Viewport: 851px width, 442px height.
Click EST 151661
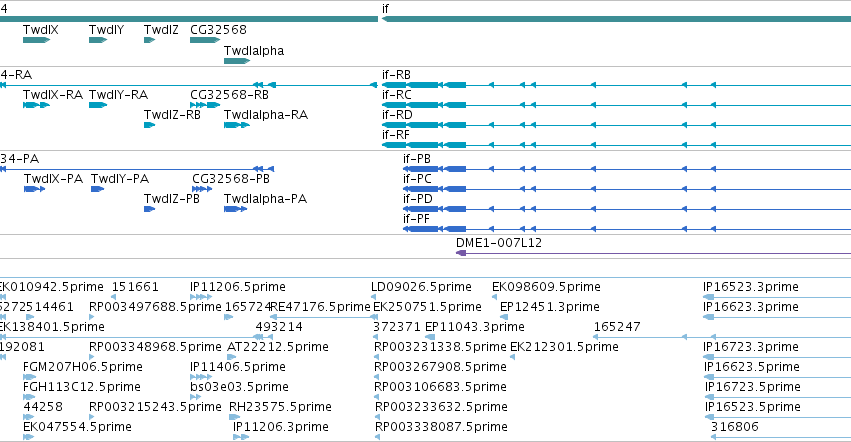tap(113, 297)
